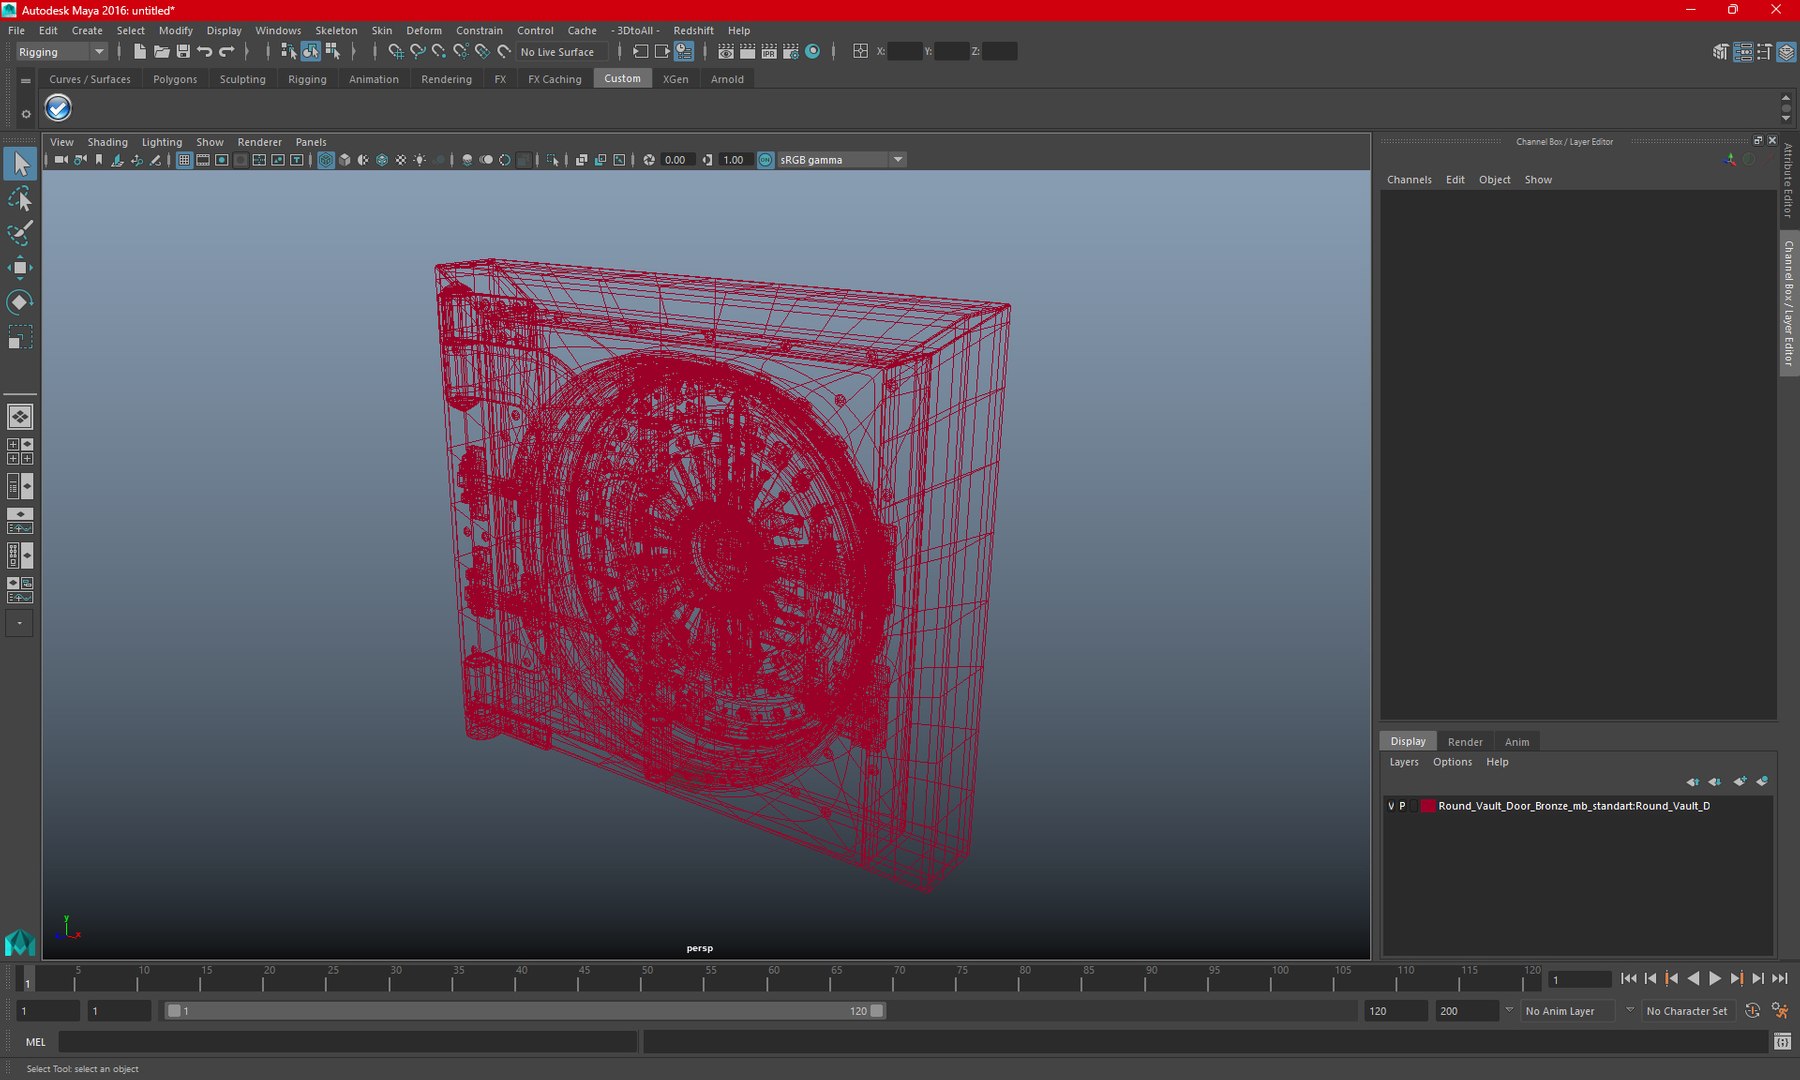Toggle snap to curves

point(418,51)
